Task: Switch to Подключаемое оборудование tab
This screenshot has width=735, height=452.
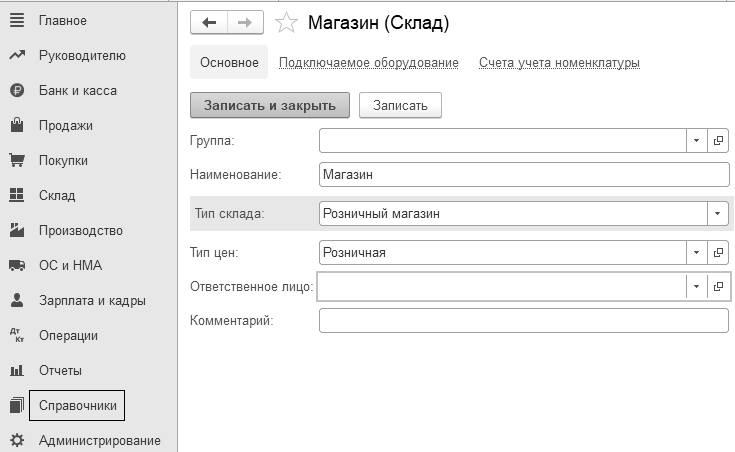Action: (x=368, y=62)
